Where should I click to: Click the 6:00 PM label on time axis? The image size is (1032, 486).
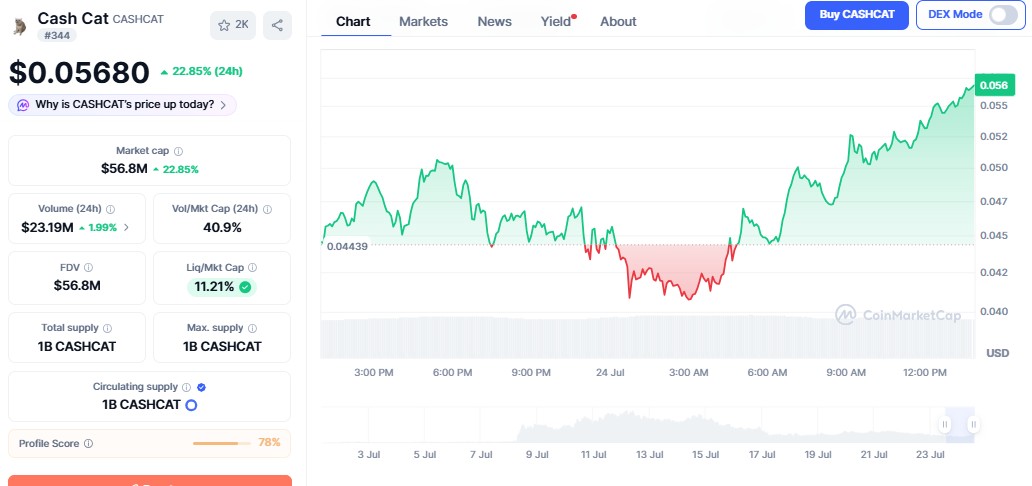pos(452,373)
